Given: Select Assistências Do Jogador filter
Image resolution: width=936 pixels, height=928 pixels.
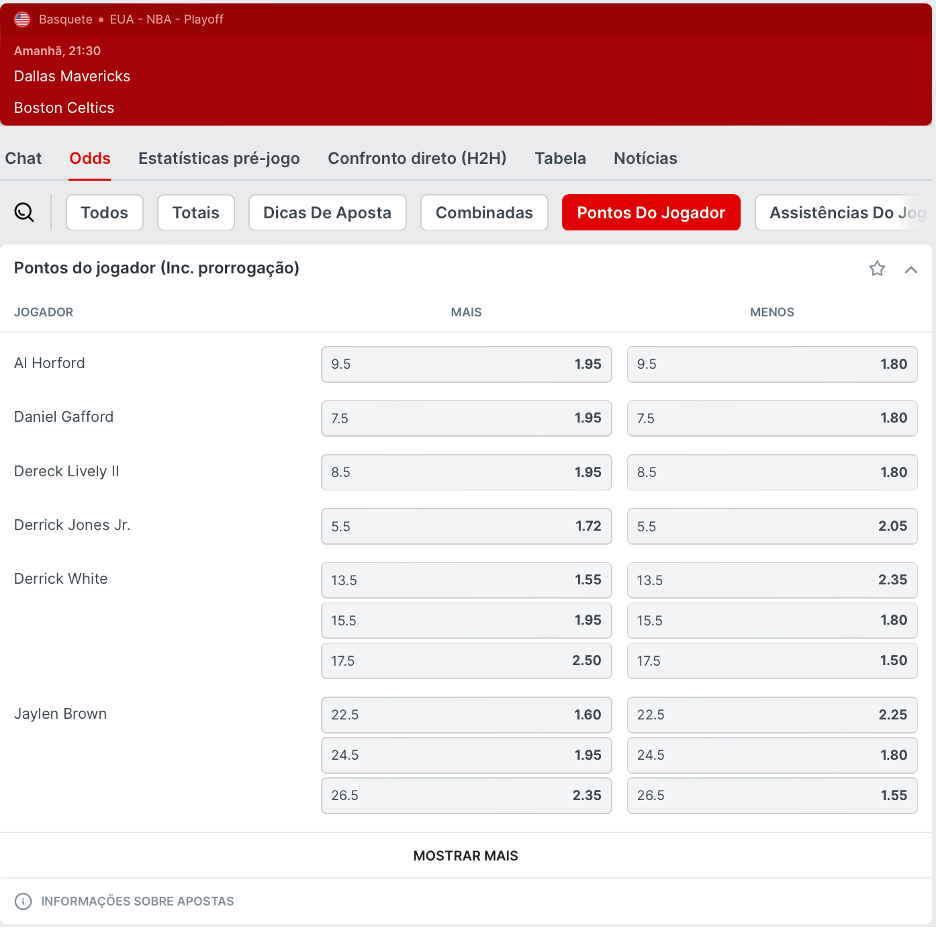Looking at the screenshot, I should pos(843,212).
